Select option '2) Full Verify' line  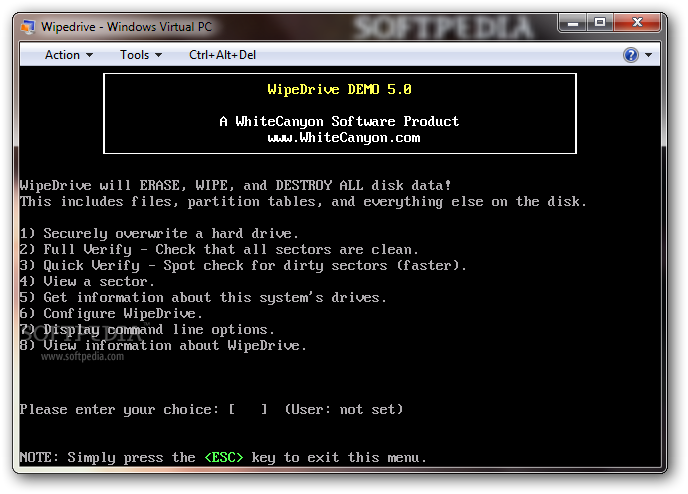(219, 250)
